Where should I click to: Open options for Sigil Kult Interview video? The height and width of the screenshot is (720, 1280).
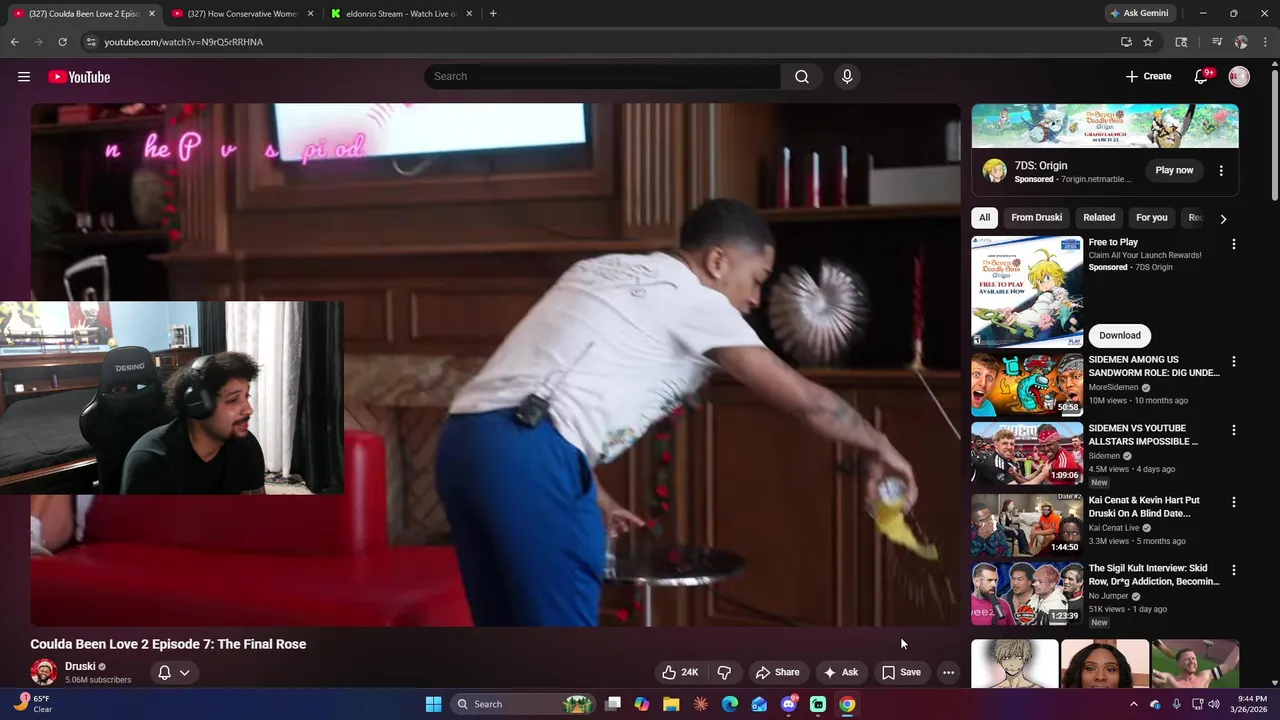[x=1233, y=570]
